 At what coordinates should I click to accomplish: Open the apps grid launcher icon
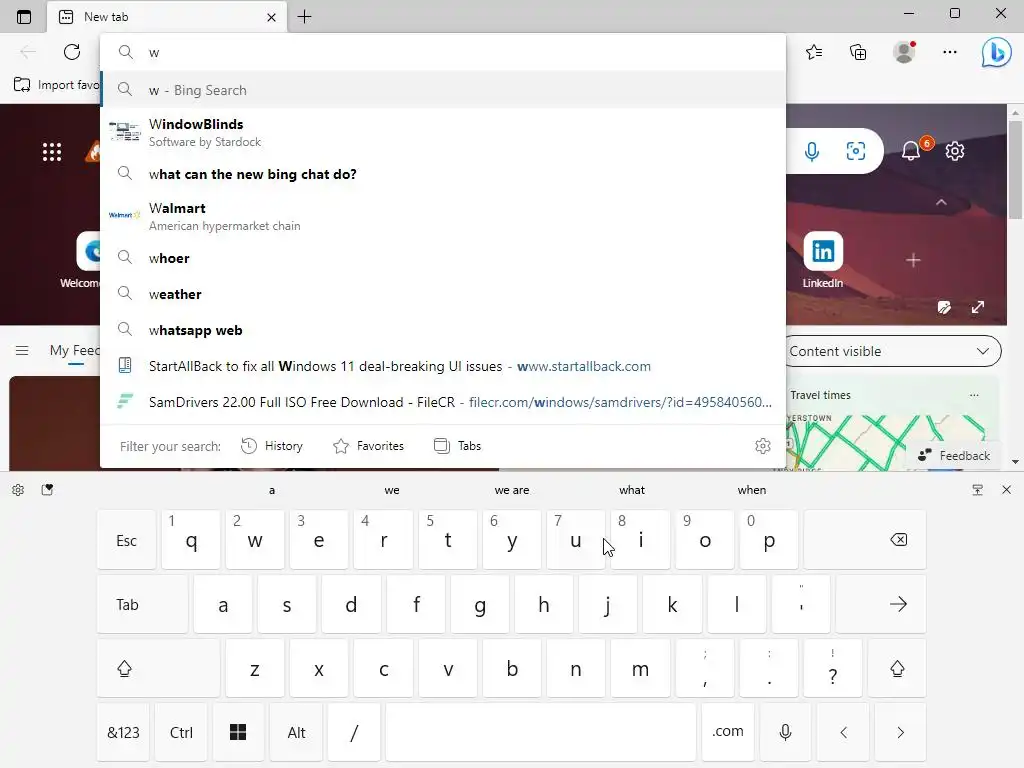coord(52,152)
